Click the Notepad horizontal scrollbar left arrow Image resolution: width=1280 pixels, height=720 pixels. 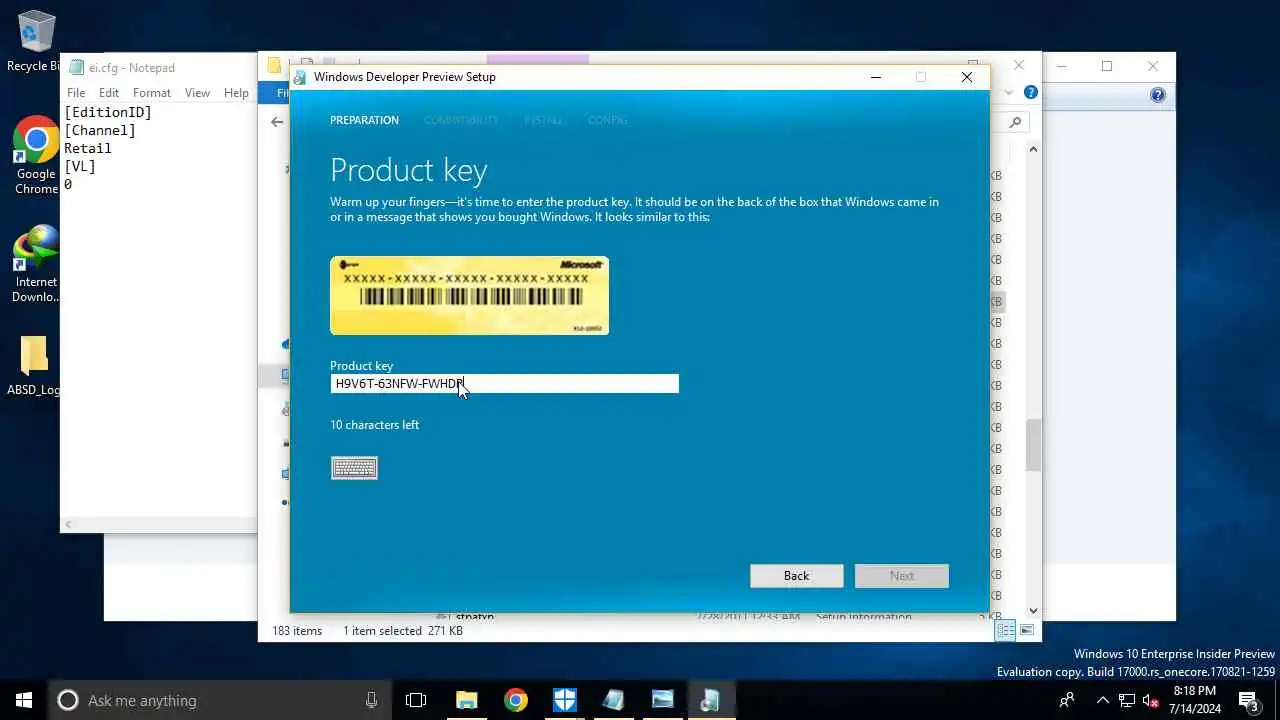click(69, 525)
